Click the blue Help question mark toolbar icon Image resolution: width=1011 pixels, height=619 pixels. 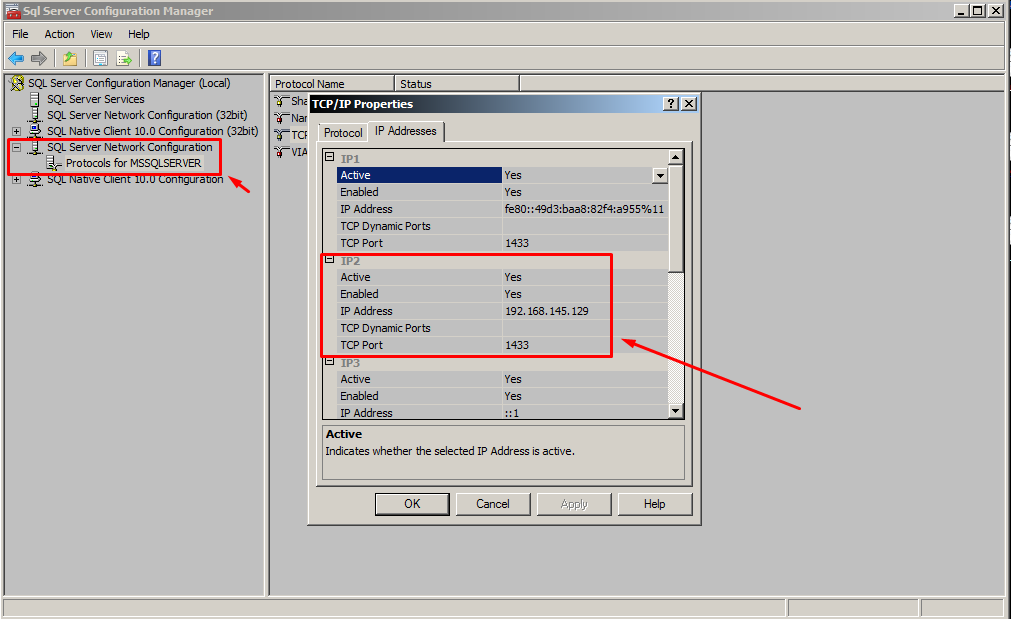pos(154,58)
